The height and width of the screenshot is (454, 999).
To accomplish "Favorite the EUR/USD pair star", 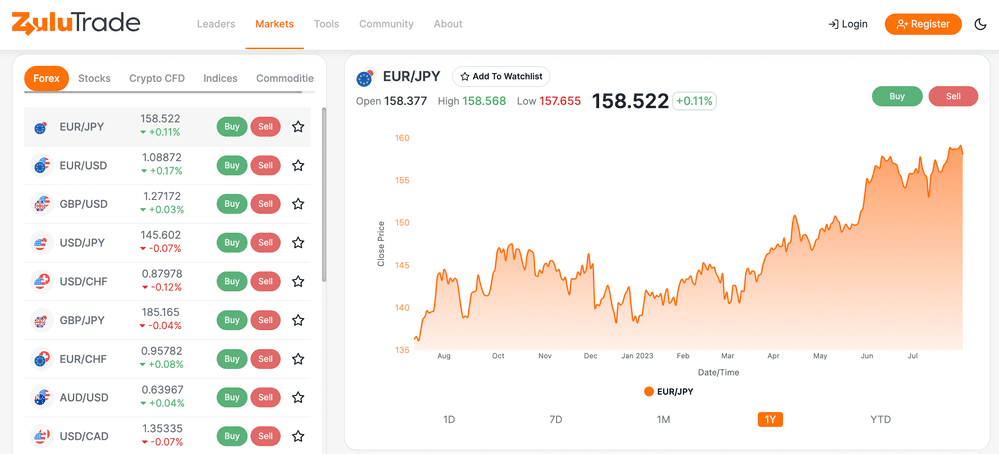I will 298,166.
